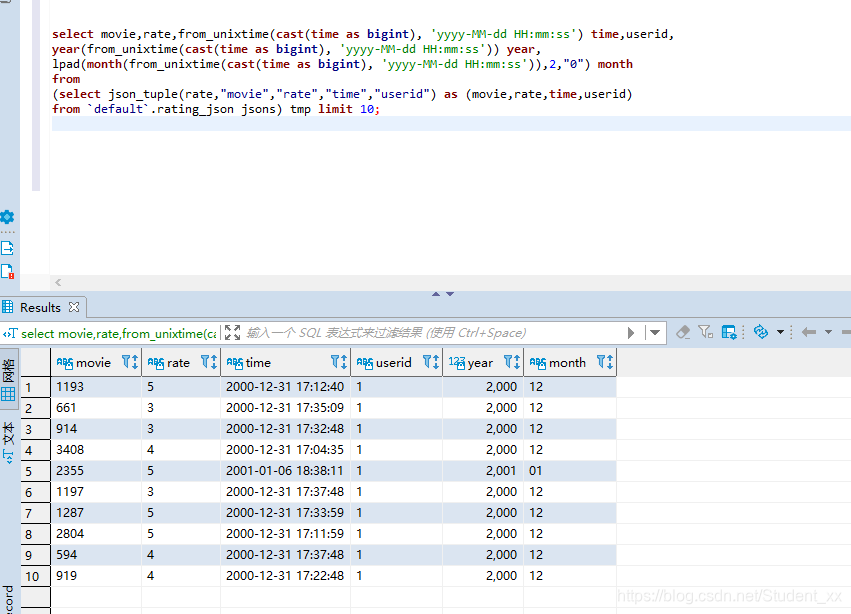Collapse results panel using the down arrow
This screenshot has height=614, width=851.
click(x=450, y=294)
